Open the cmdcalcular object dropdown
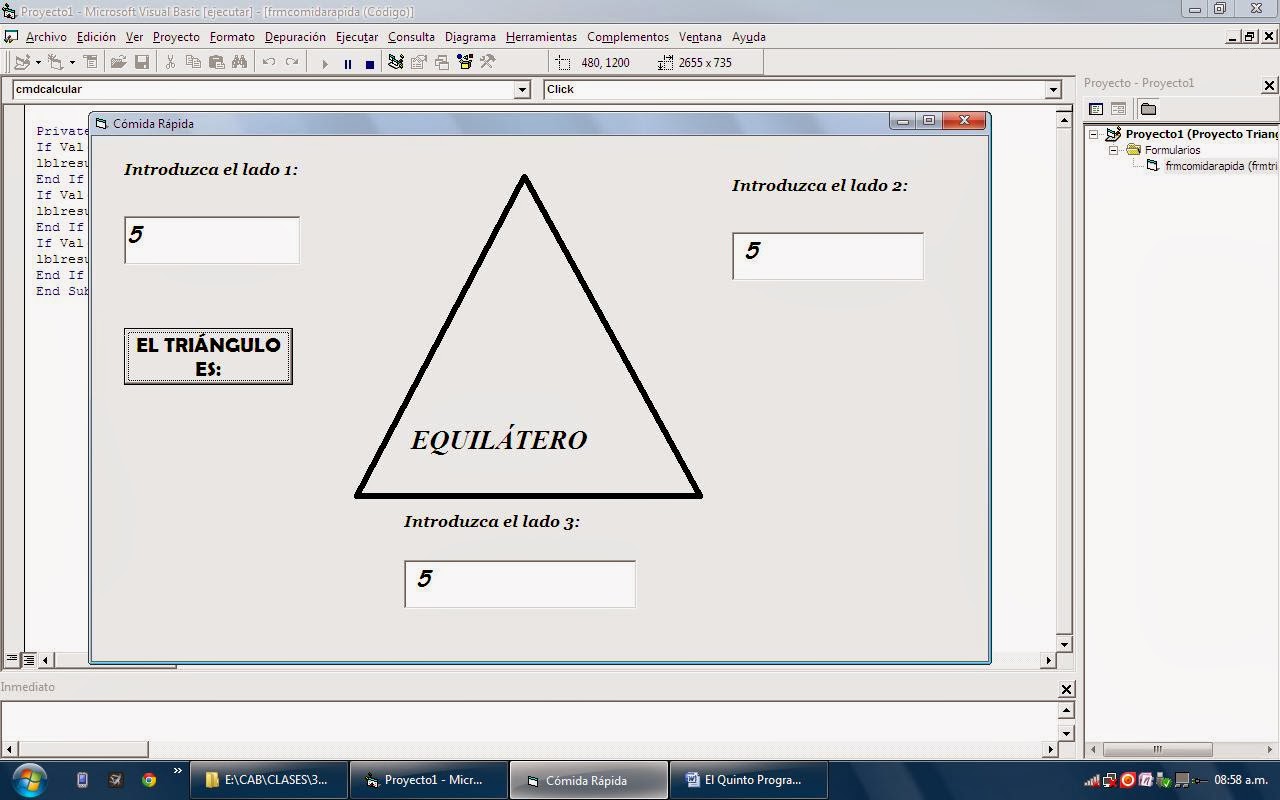 (x=522, y=89)
